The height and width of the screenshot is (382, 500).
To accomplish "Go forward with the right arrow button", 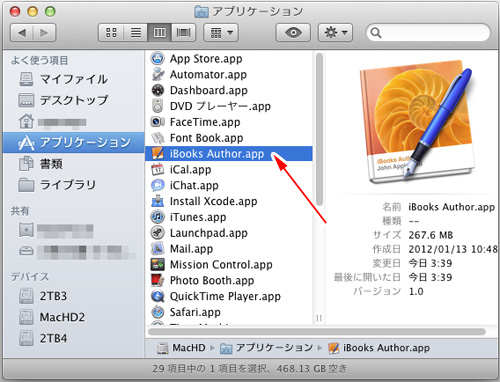I will point(44,33).
